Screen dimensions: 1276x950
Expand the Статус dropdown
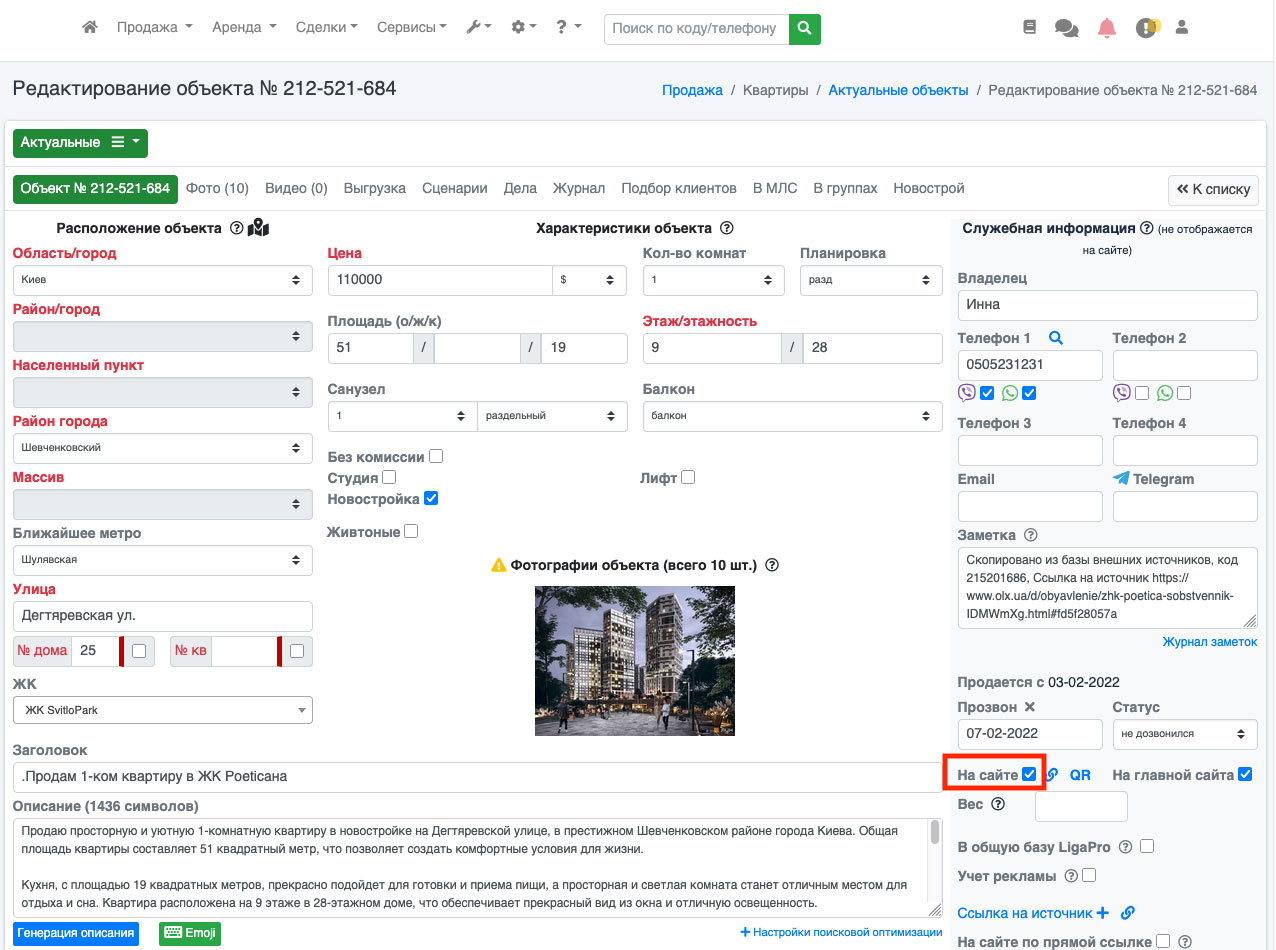point(1185,734)
